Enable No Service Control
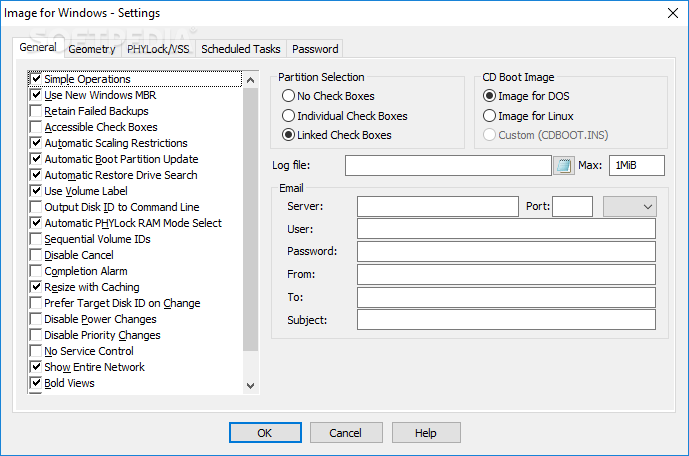 tap(36, 351)
